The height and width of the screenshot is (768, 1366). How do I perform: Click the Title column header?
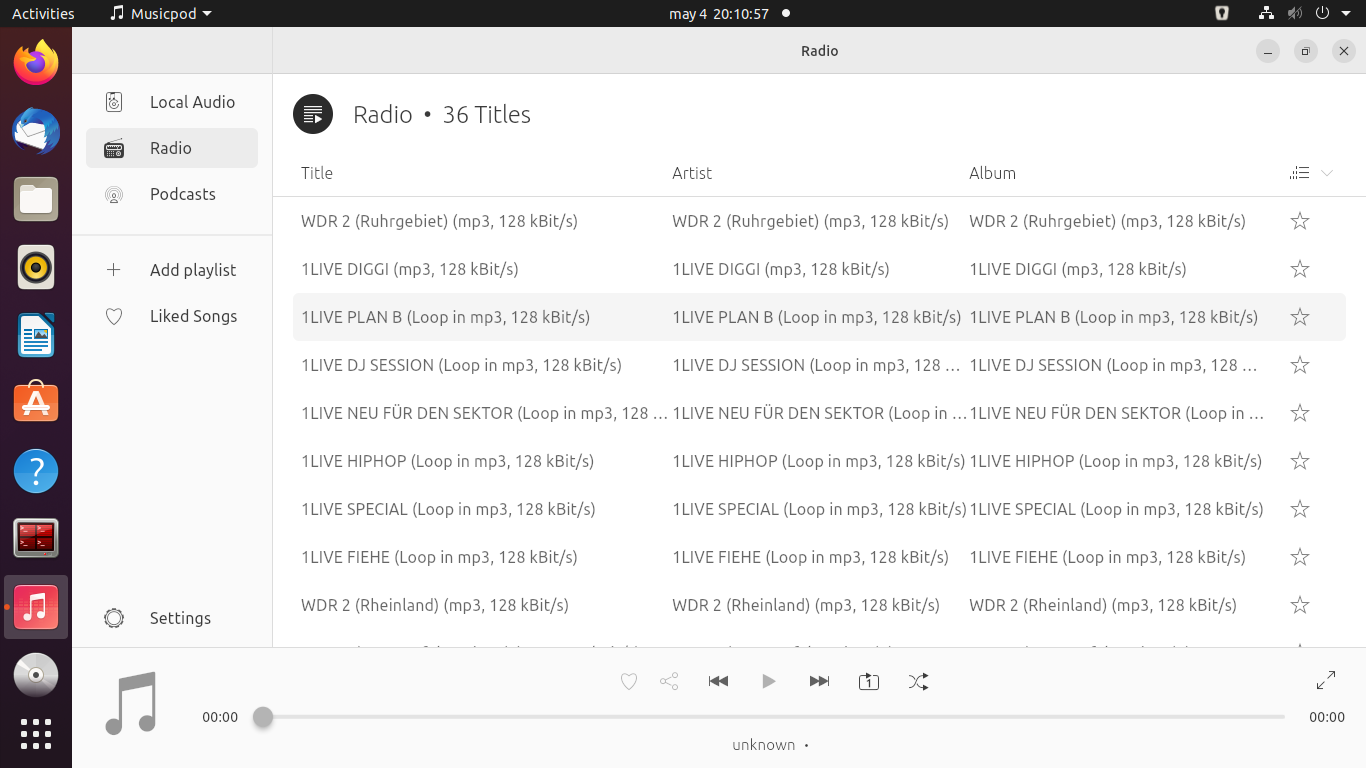(317, 173)
